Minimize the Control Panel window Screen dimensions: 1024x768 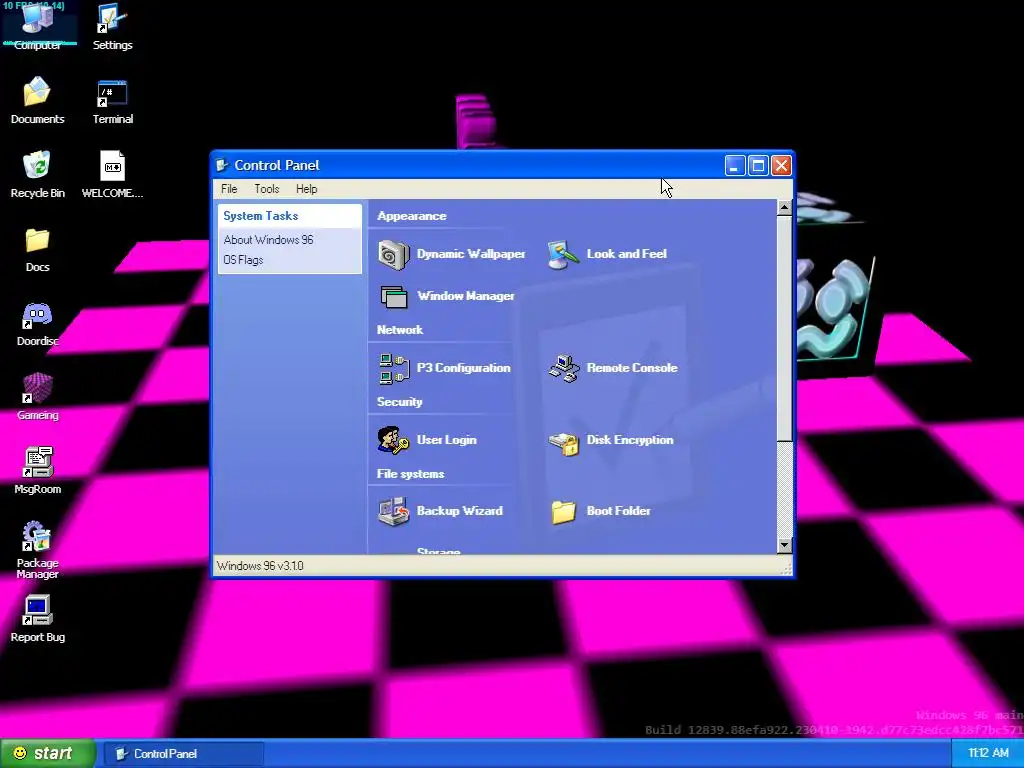pyautogui.click(x=735, y=166)
